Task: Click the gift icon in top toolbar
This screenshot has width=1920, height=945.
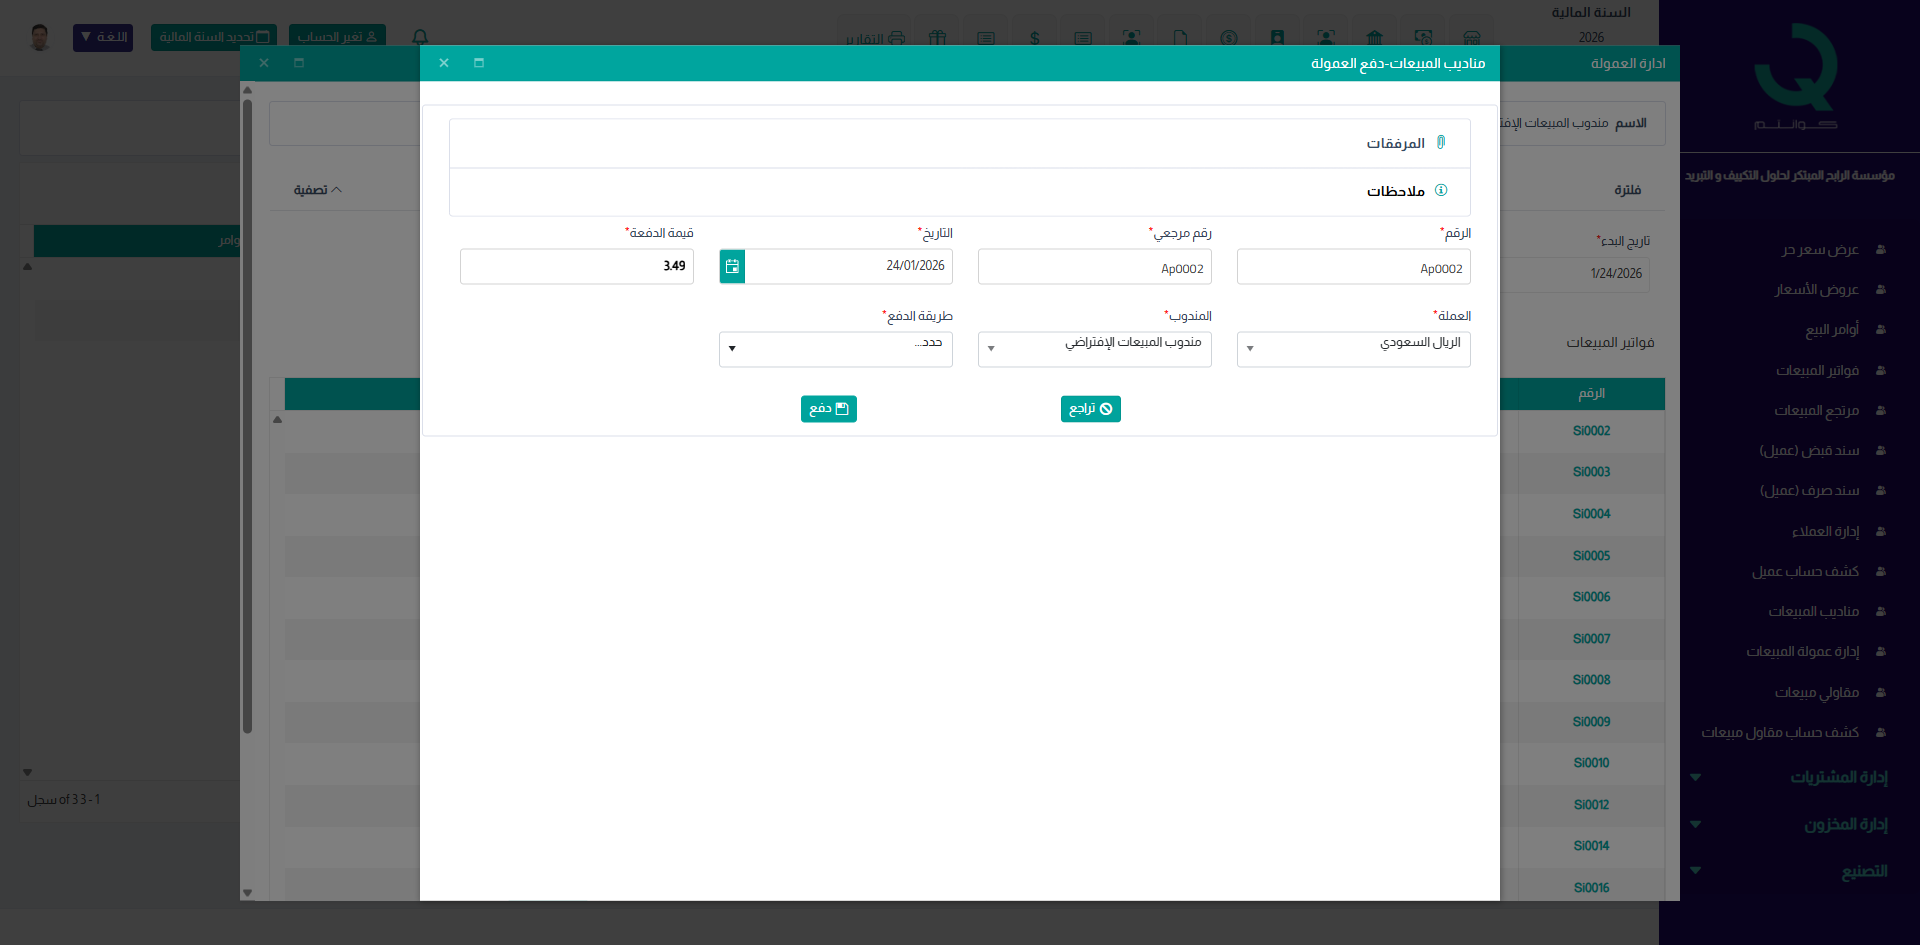Action: pos(937,38)
